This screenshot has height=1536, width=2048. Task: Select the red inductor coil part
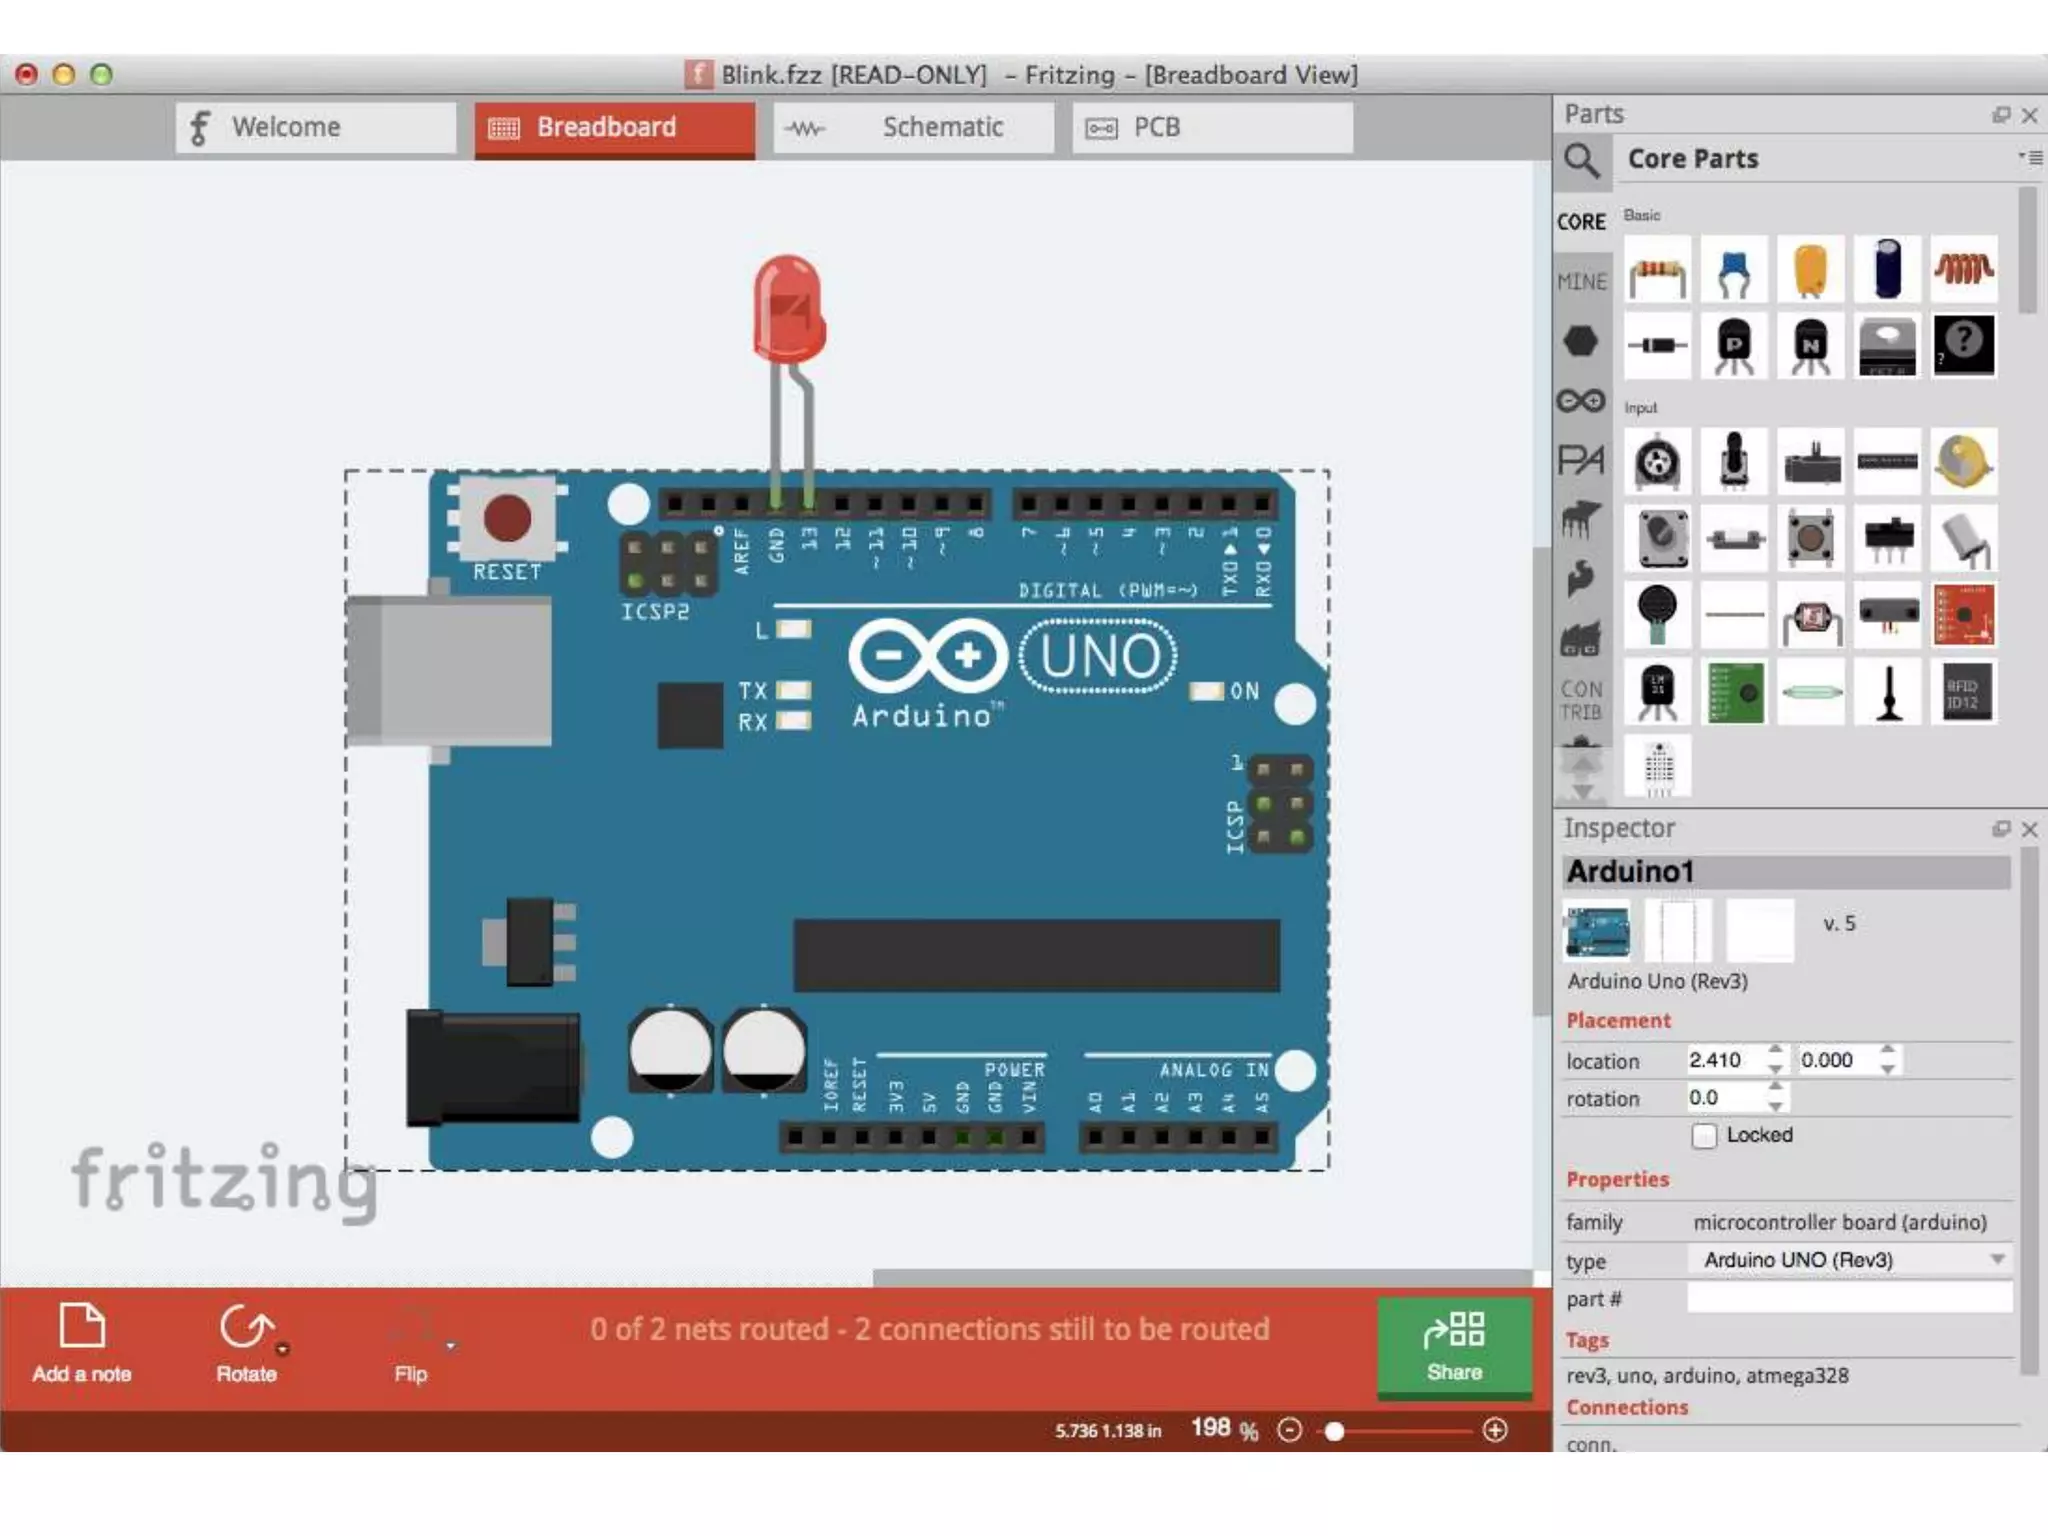1963,270
